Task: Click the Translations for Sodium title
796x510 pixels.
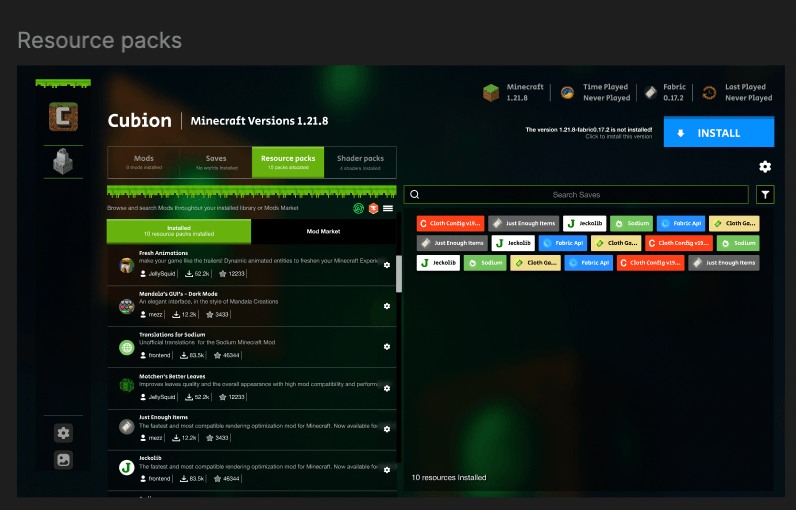Action: (172, 335)
